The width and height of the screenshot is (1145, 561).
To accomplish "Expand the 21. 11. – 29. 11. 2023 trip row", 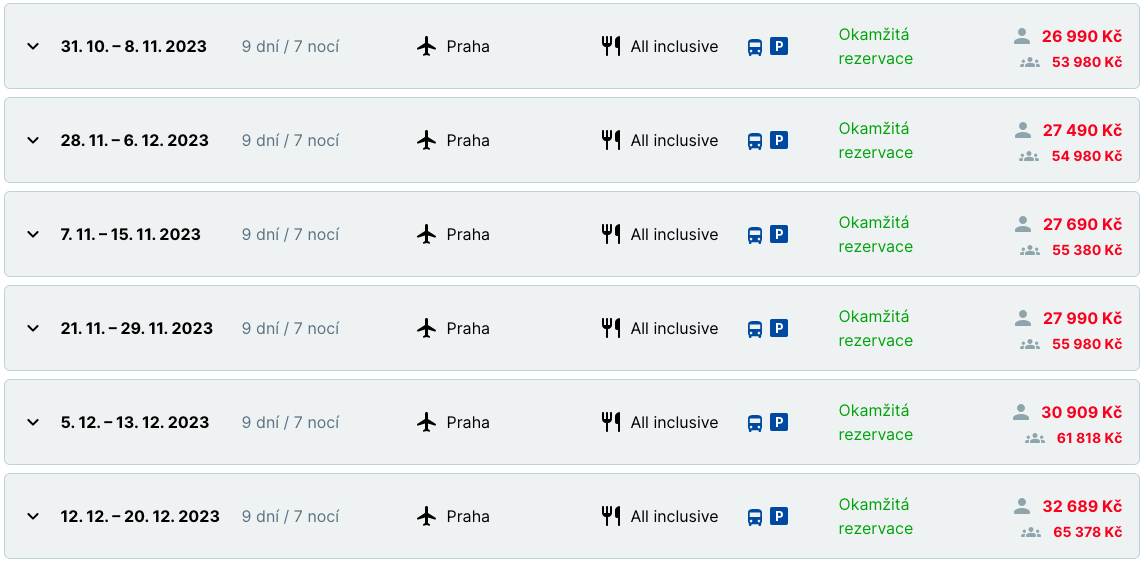I will [x=33, y=328].
